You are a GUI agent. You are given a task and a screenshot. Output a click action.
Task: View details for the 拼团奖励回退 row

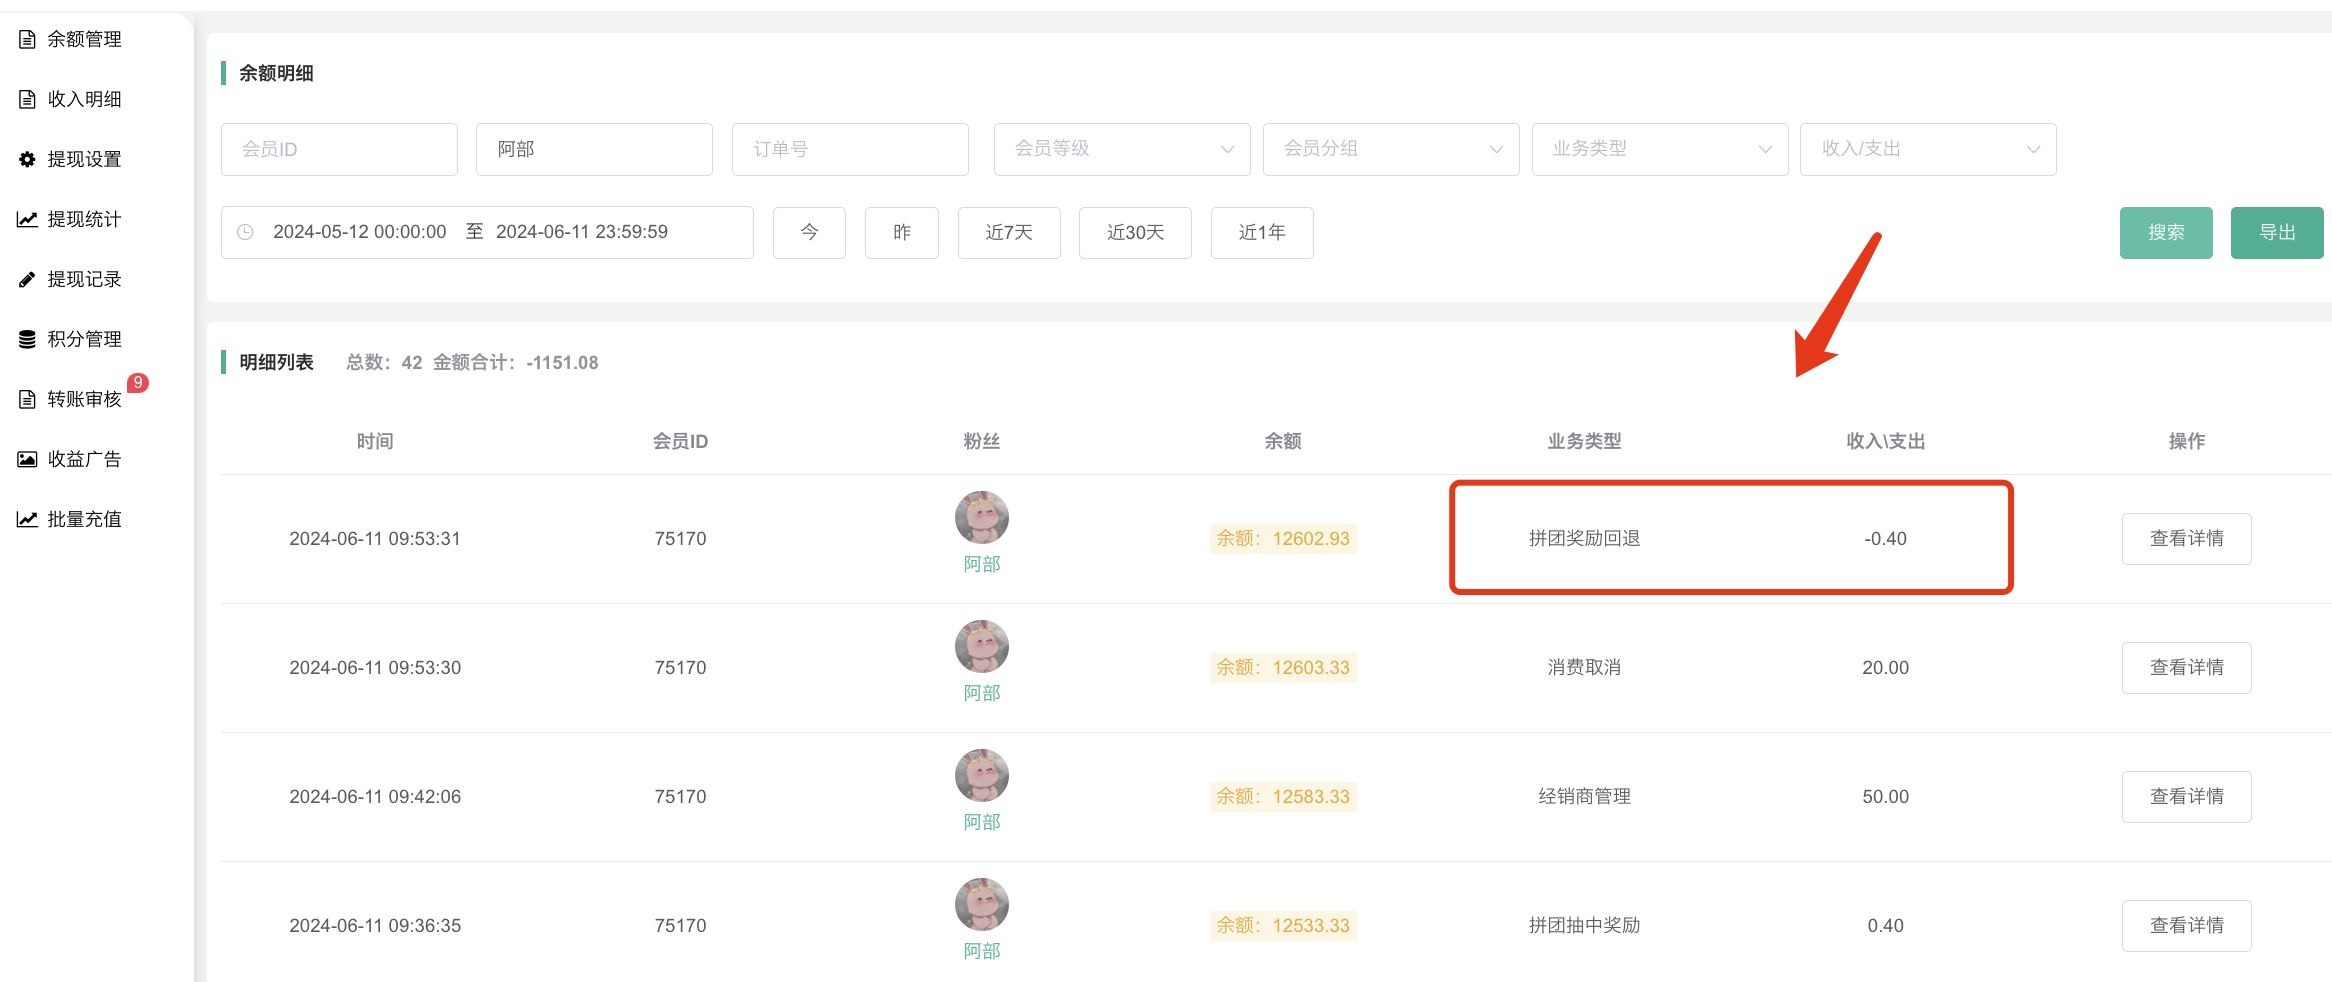pyautogui.click(x=2186, y=539)
